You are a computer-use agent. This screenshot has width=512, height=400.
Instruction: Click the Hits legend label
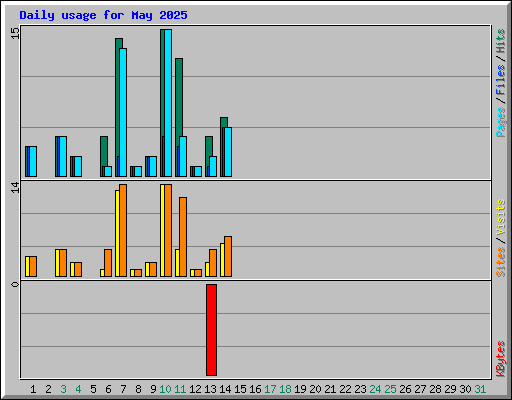pyautogui.click(x=500, y=41)
